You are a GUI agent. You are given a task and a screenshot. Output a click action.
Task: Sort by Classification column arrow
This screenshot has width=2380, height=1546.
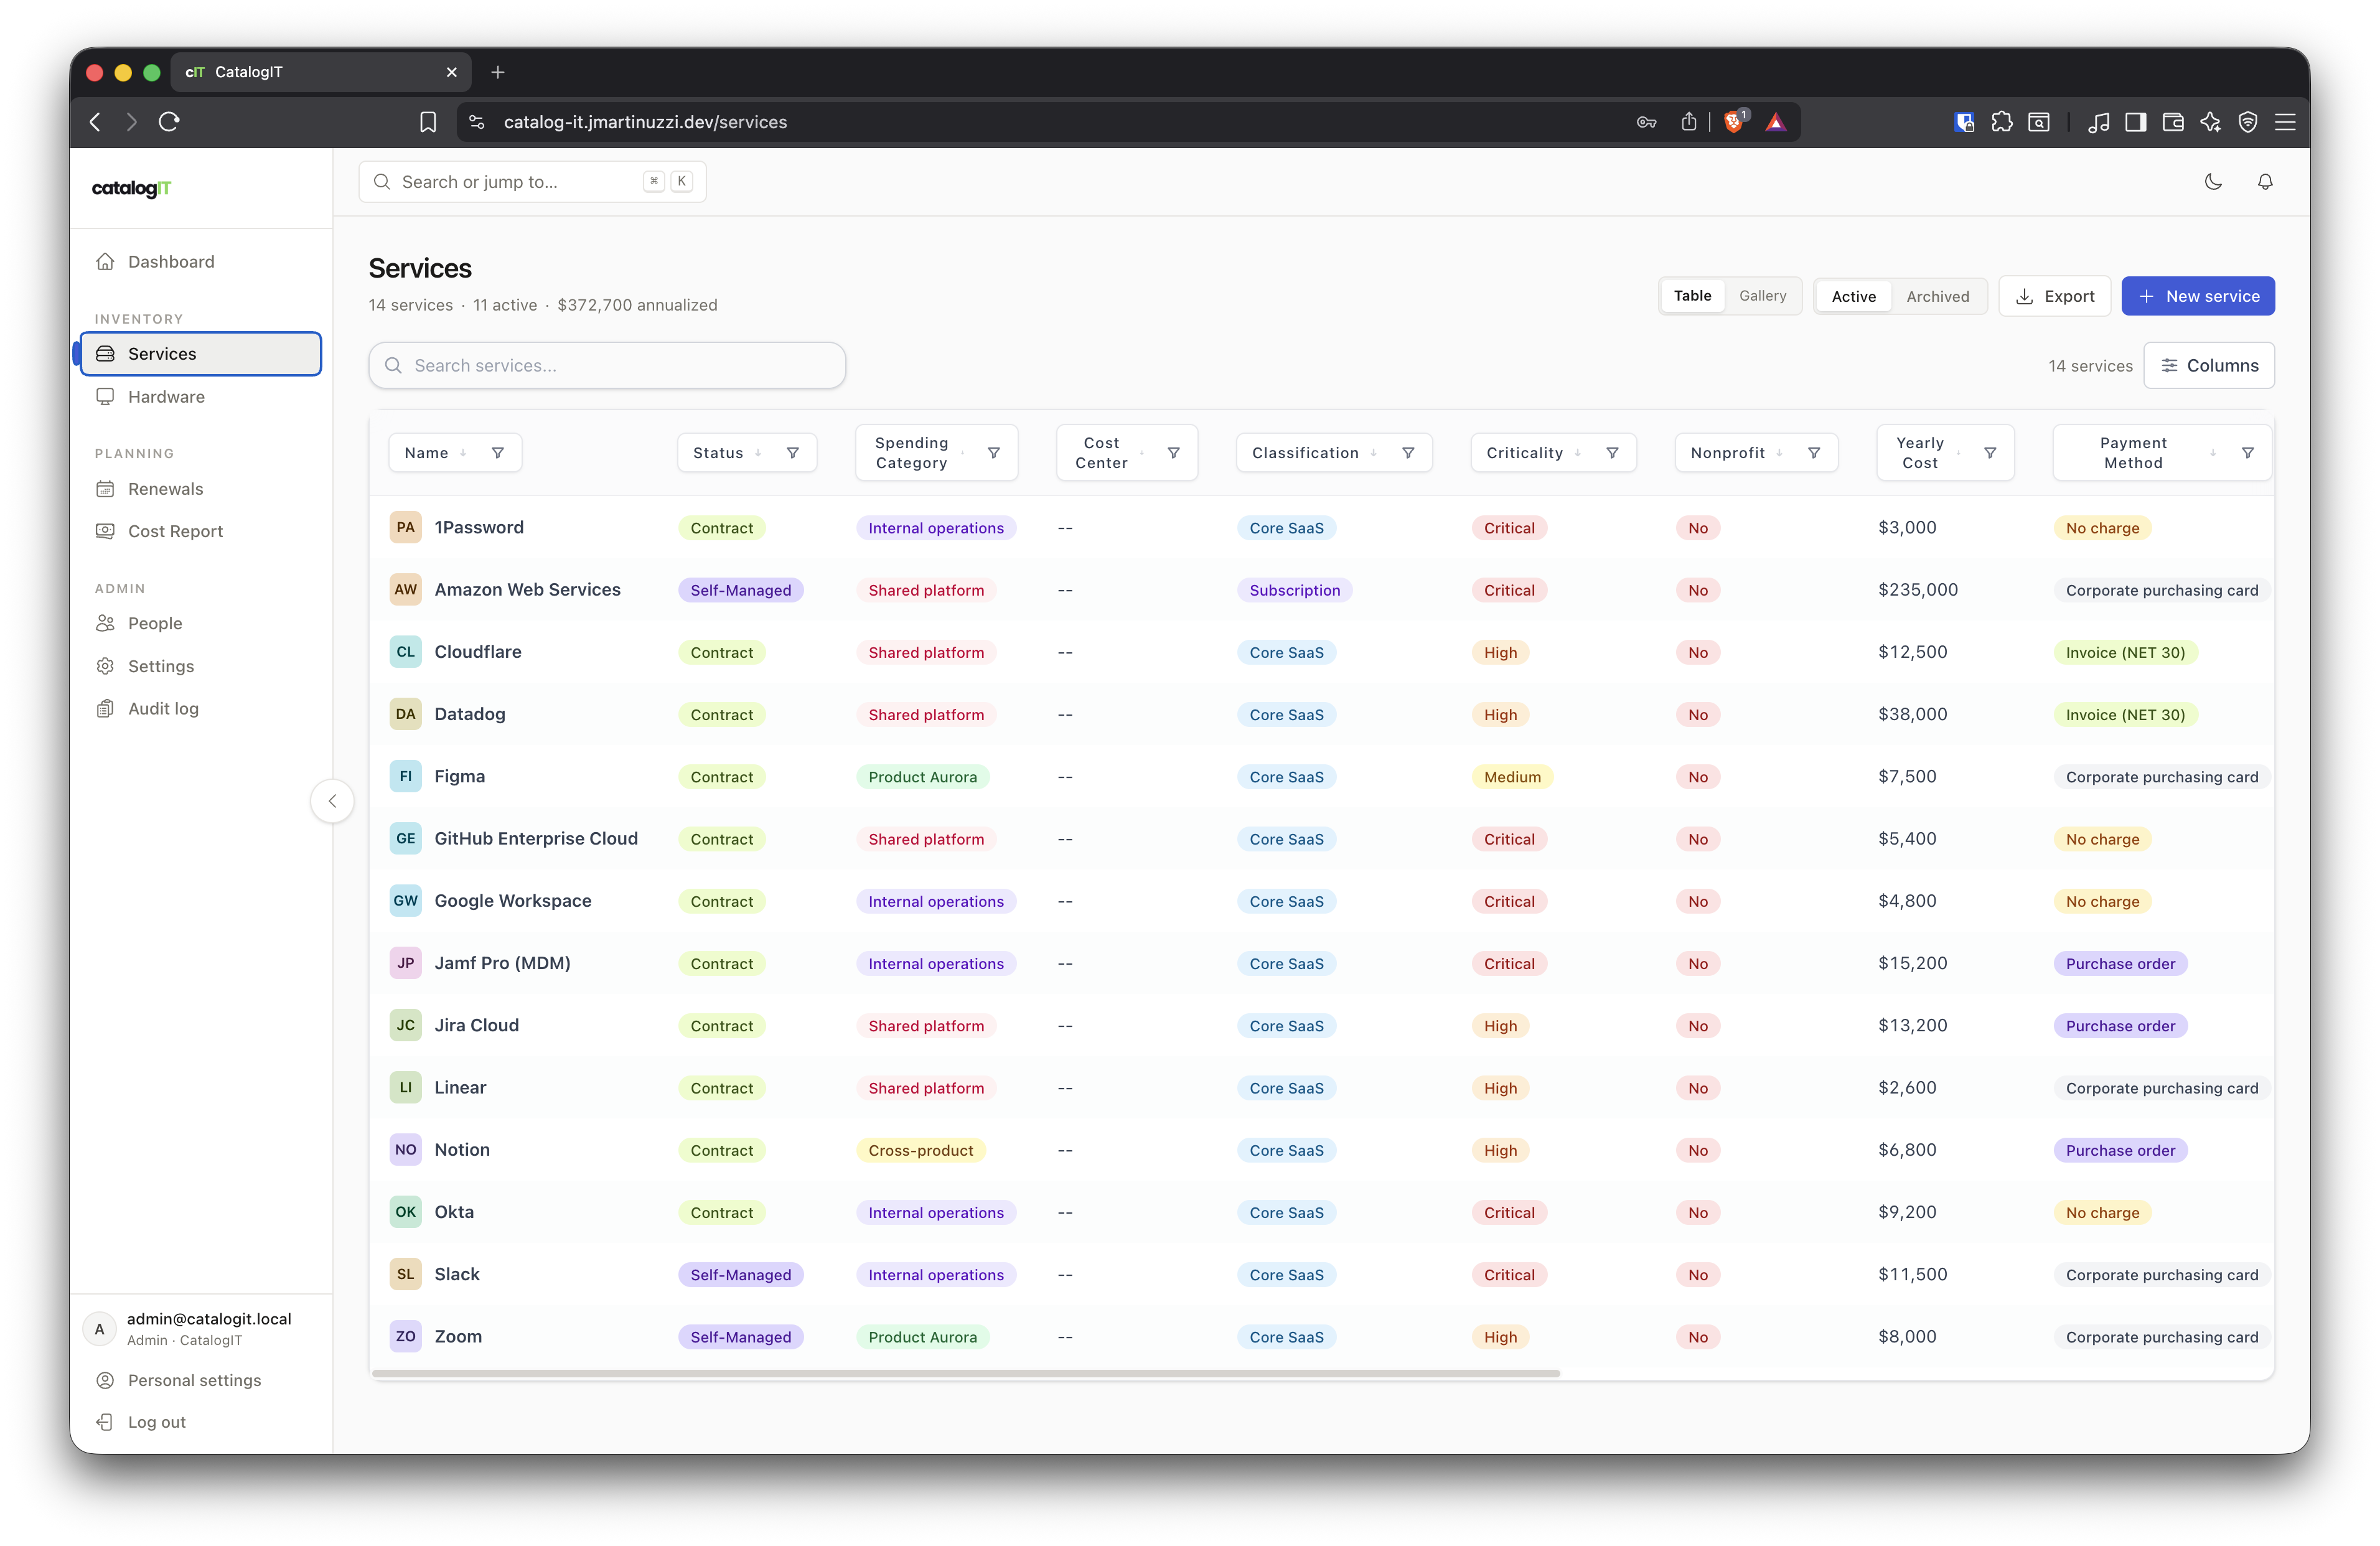click(x=1373, y=453)
